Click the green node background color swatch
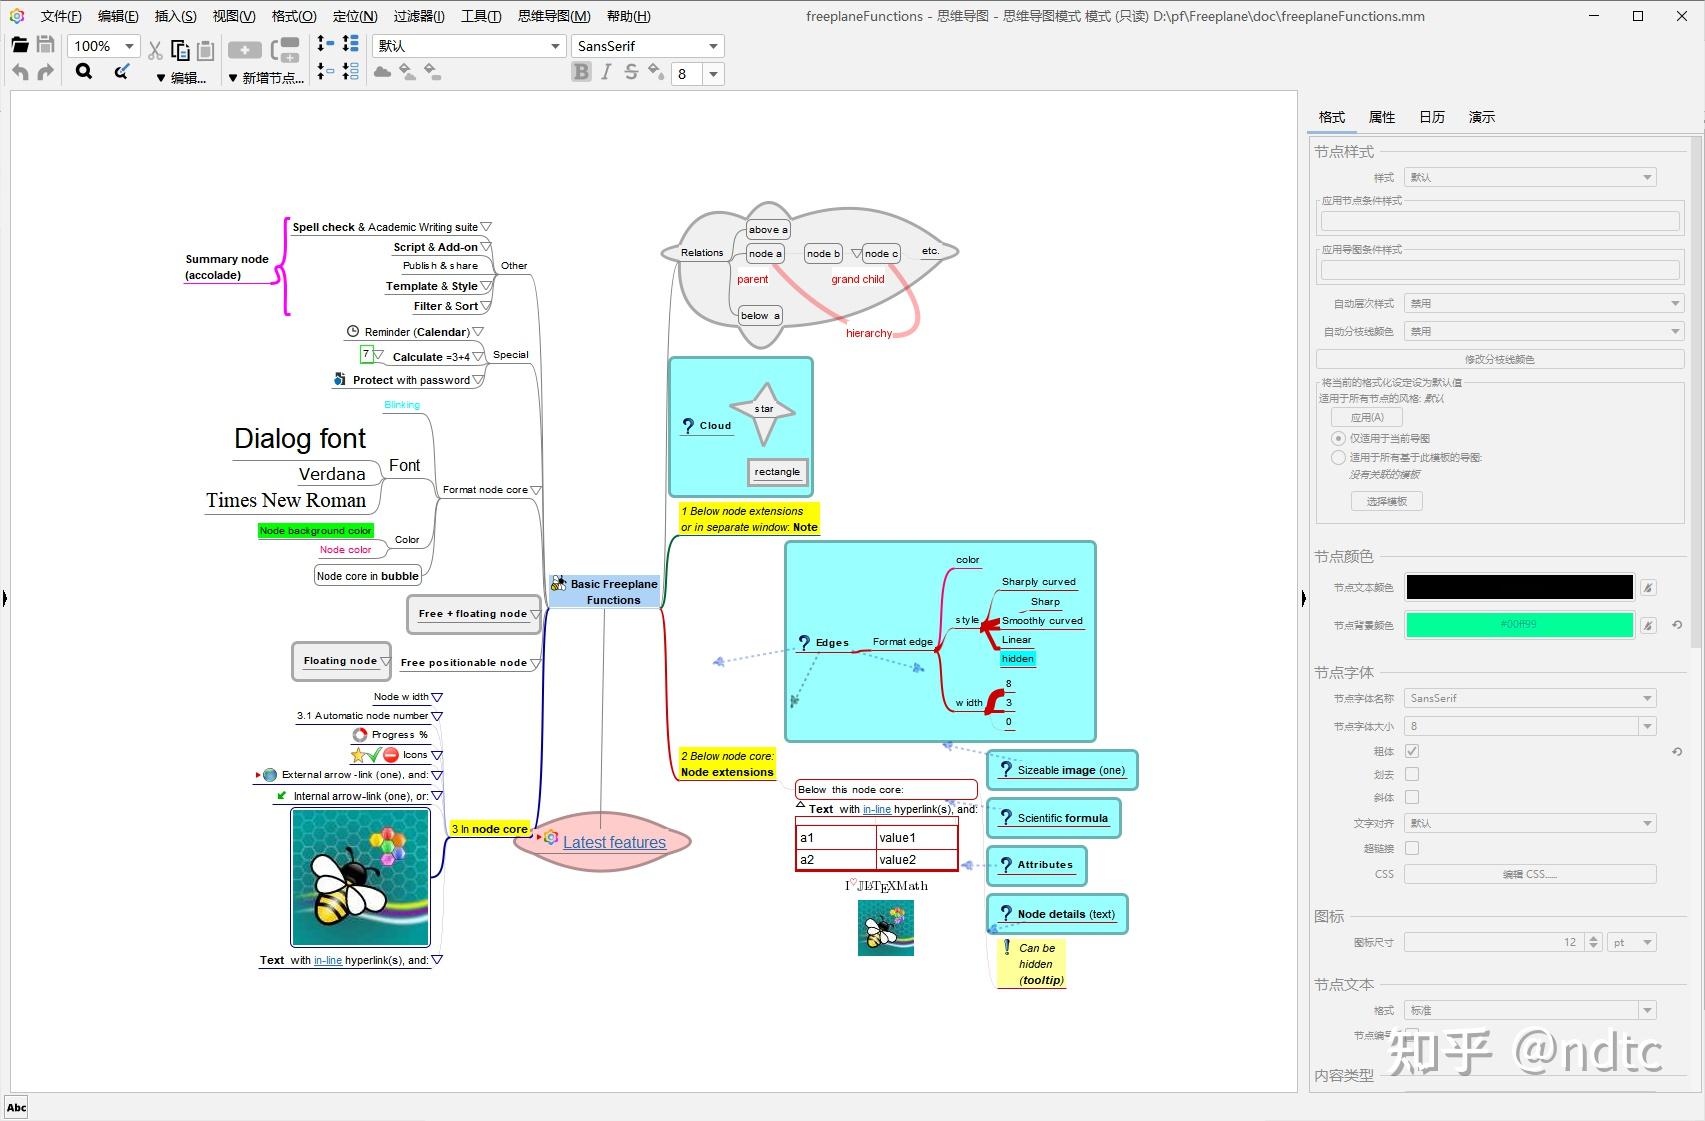Viewport: 1705px width, 1121px height. pos(1518,625)
